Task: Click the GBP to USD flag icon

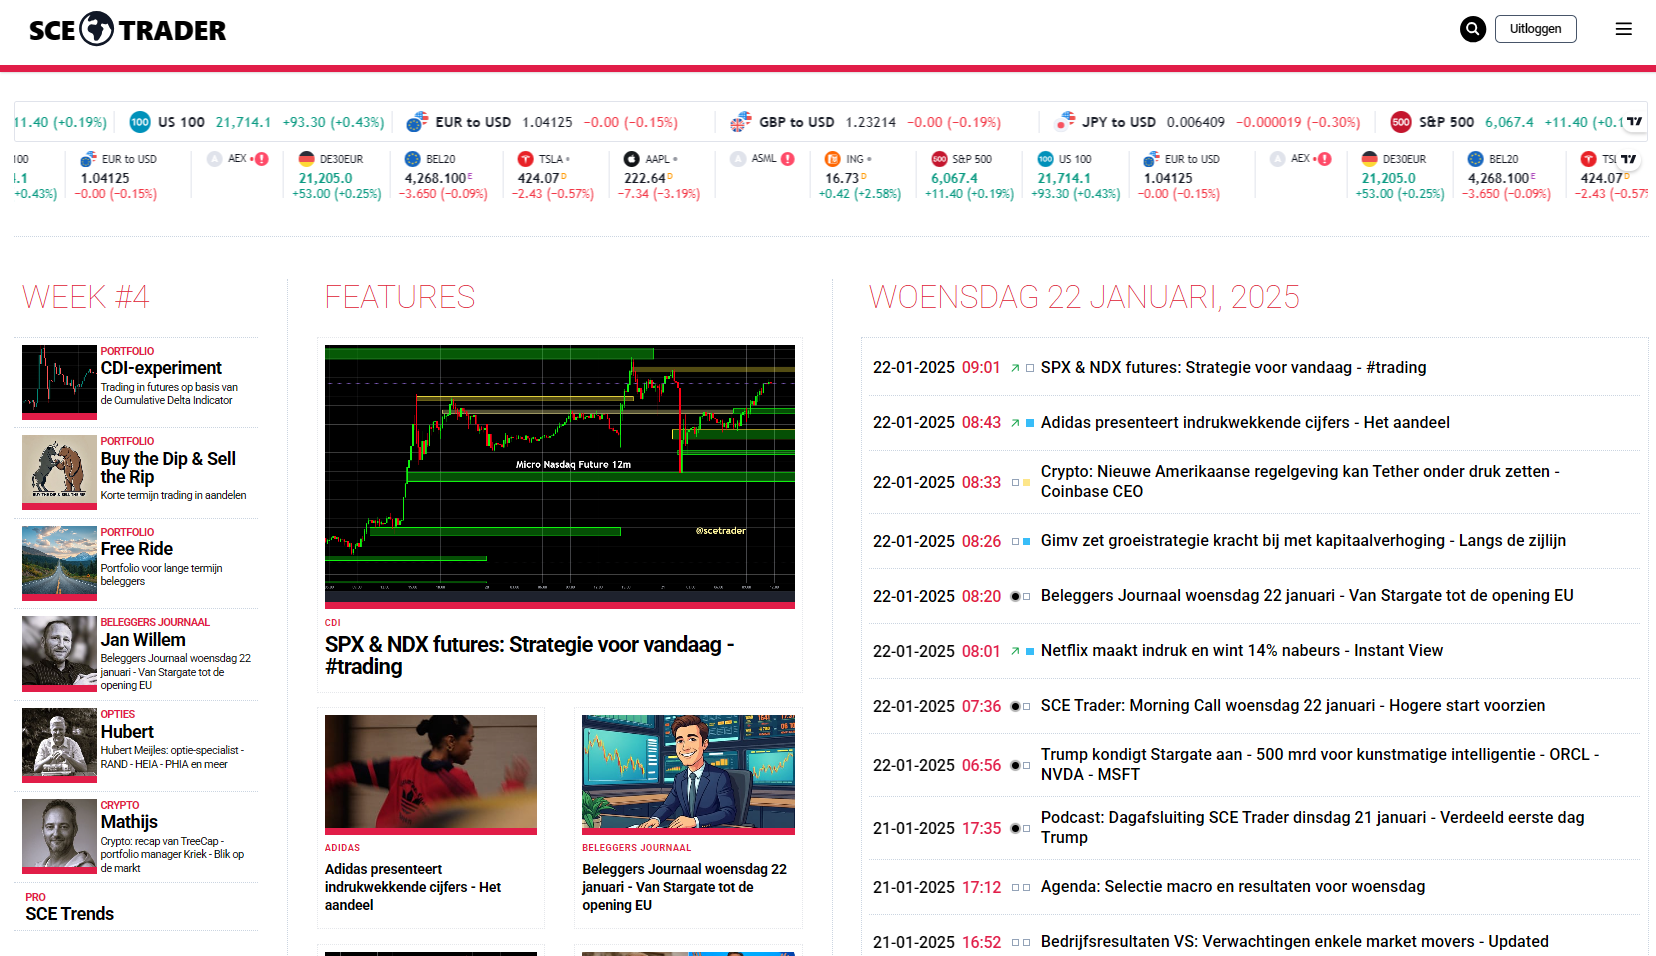Action: point(741,122)
